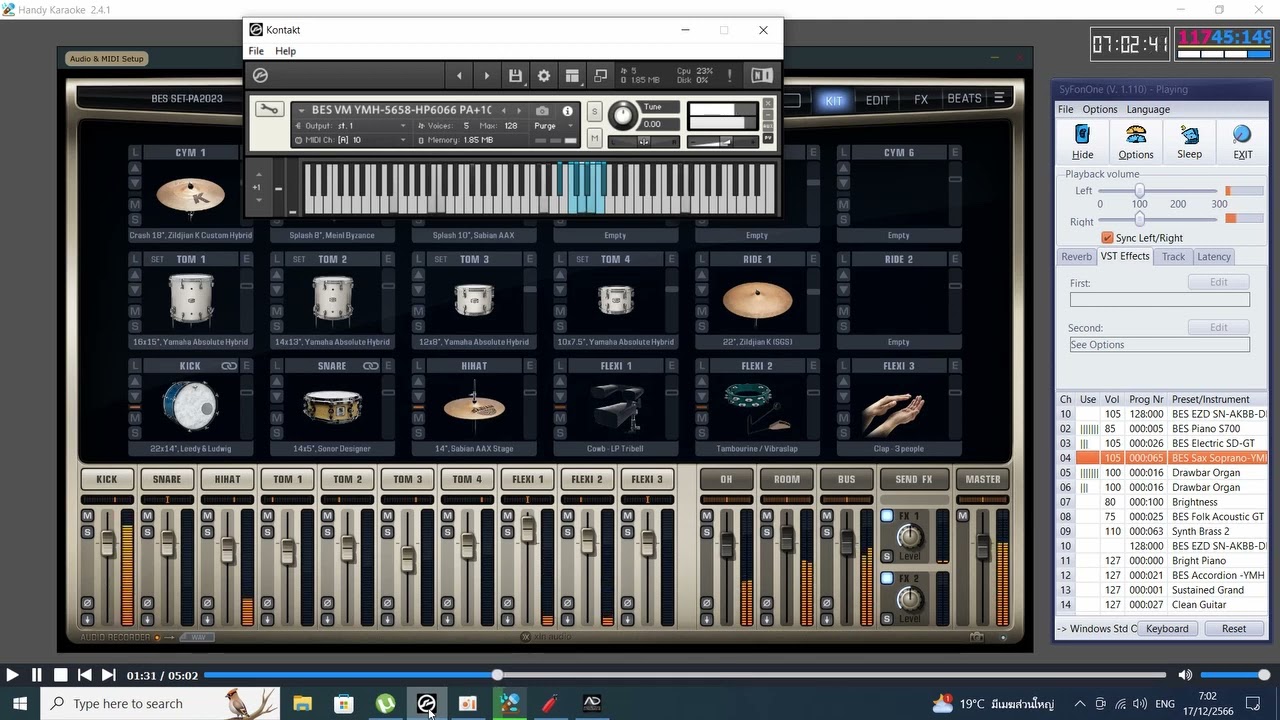Open the Help menu in Kontakt
The width and height of the screenshot is (1280, 720).
point(285,51)
